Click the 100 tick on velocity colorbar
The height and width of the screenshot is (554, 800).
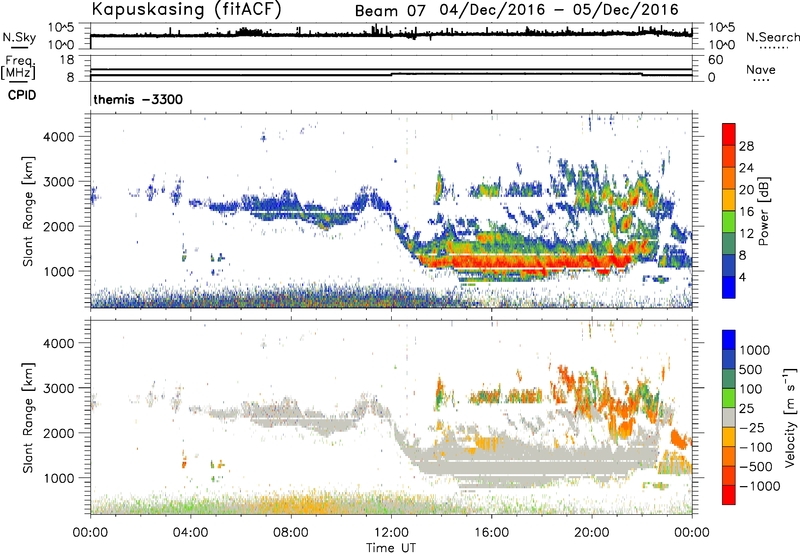pos(751,389)
